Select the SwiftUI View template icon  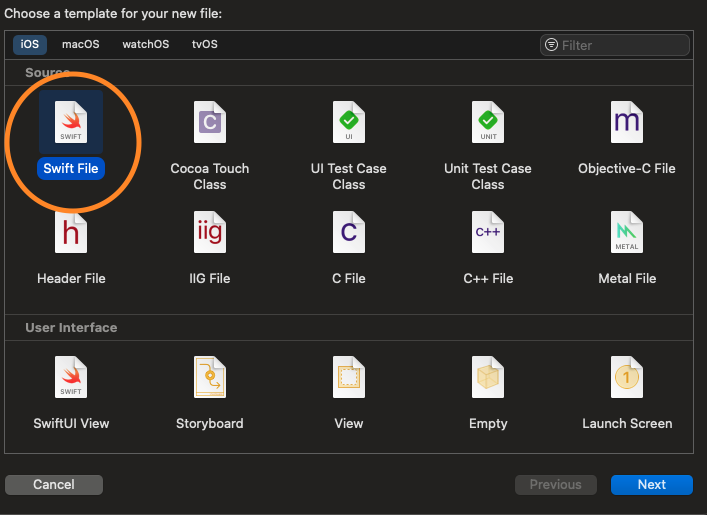pos(71,377)
